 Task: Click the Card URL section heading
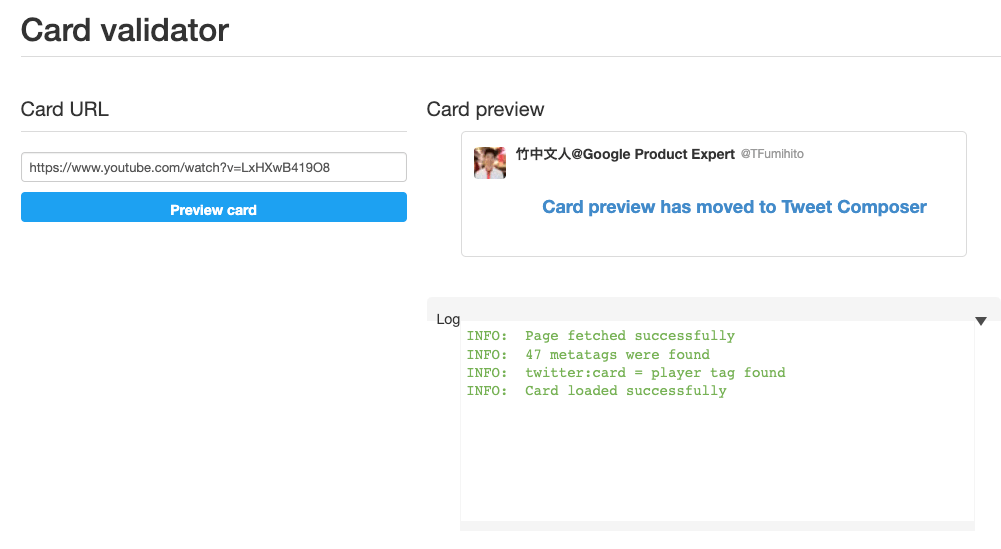[x=64, y=109]
